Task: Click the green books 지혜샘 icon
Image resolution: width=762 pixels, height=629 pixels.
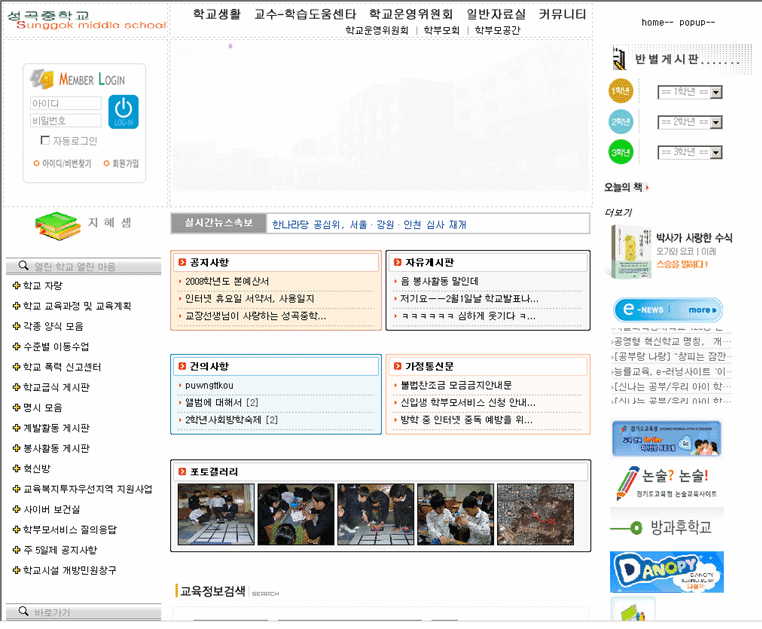Action: 57,225
